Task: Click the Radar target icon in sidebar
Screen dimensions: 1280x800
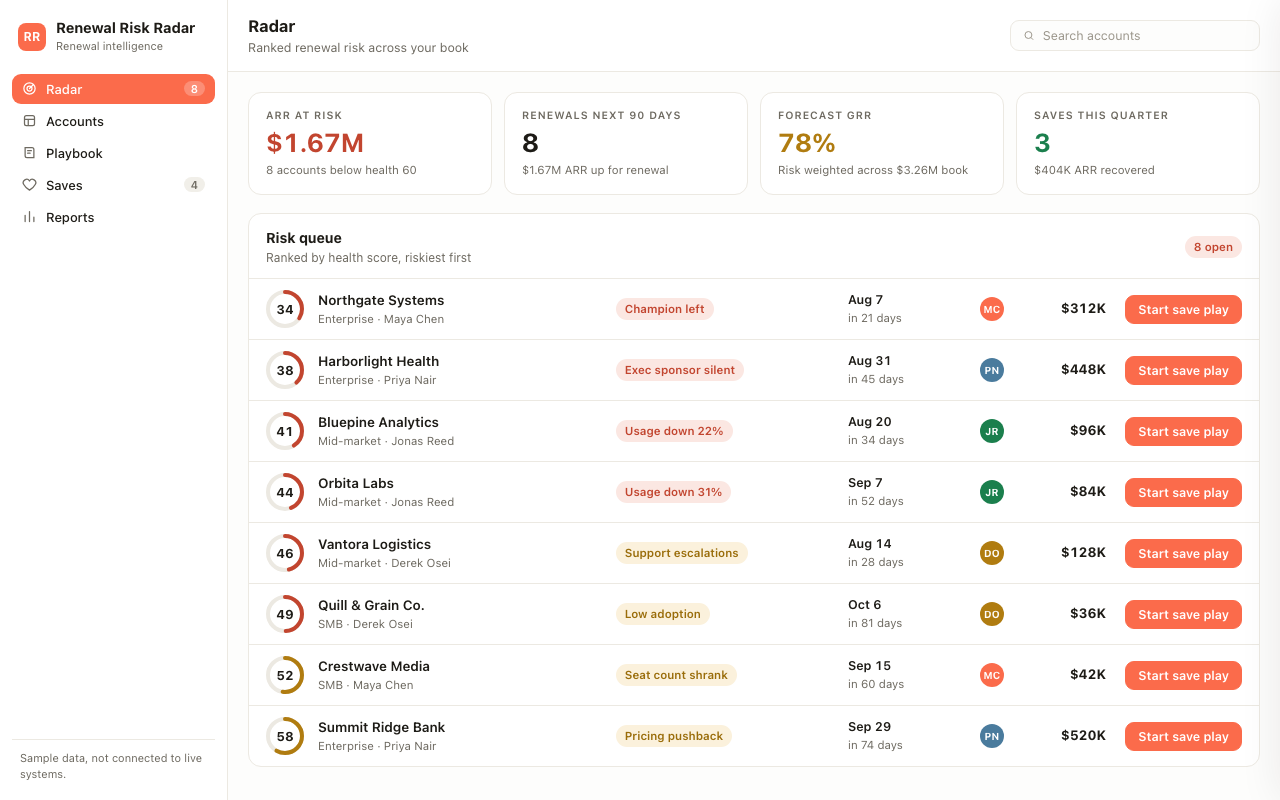Action: point(30,89)
